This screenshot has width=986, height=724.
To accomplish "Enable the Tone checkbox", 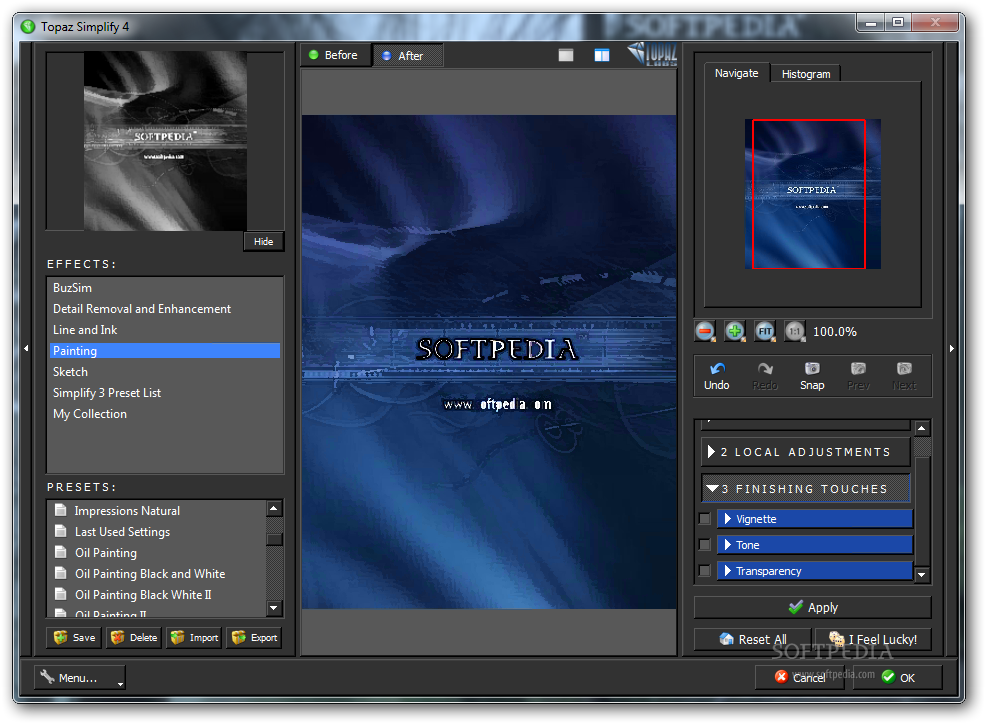I will (x=704, y=545).
